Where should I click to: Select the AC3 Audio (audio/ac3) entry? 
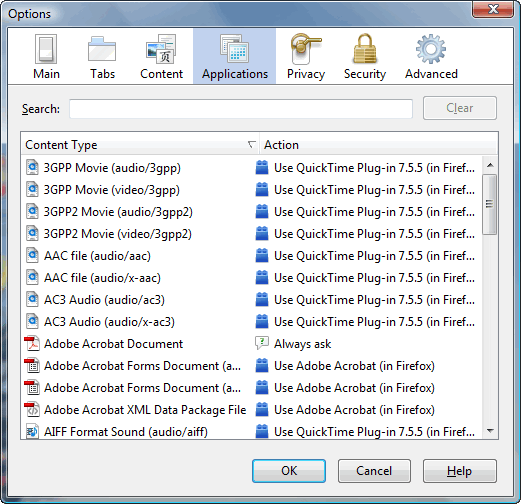tap(104, 300)
